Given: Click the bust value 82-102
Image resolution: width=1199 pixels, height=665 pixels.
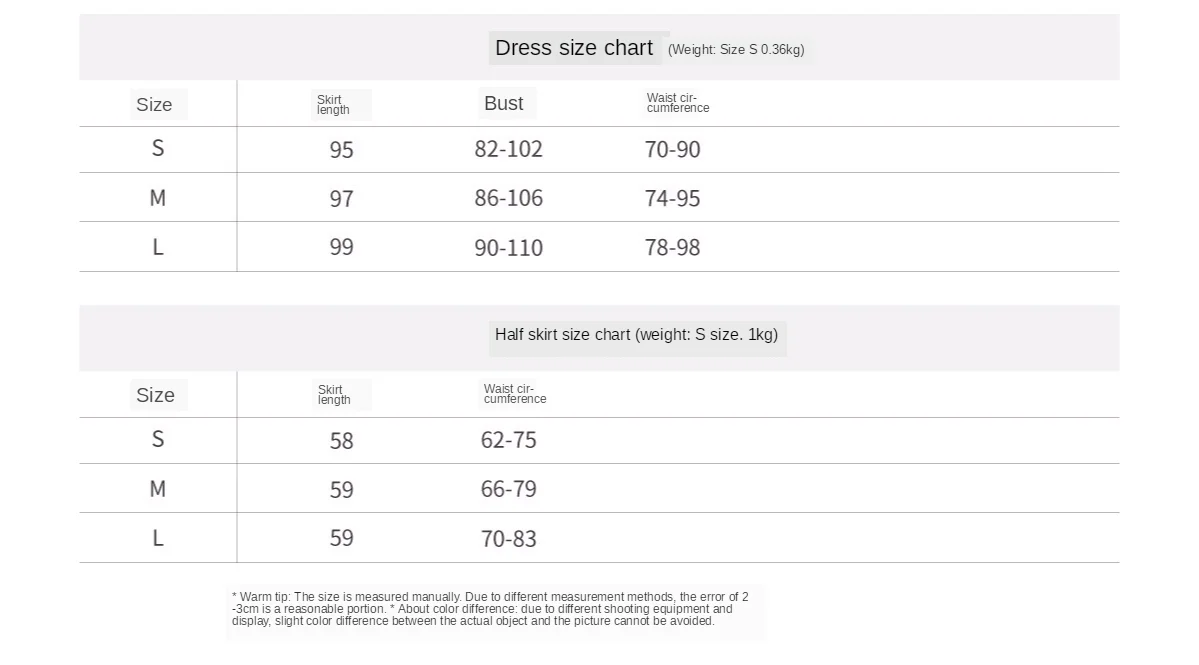Looking at the screenshot, I should point(509,149).
